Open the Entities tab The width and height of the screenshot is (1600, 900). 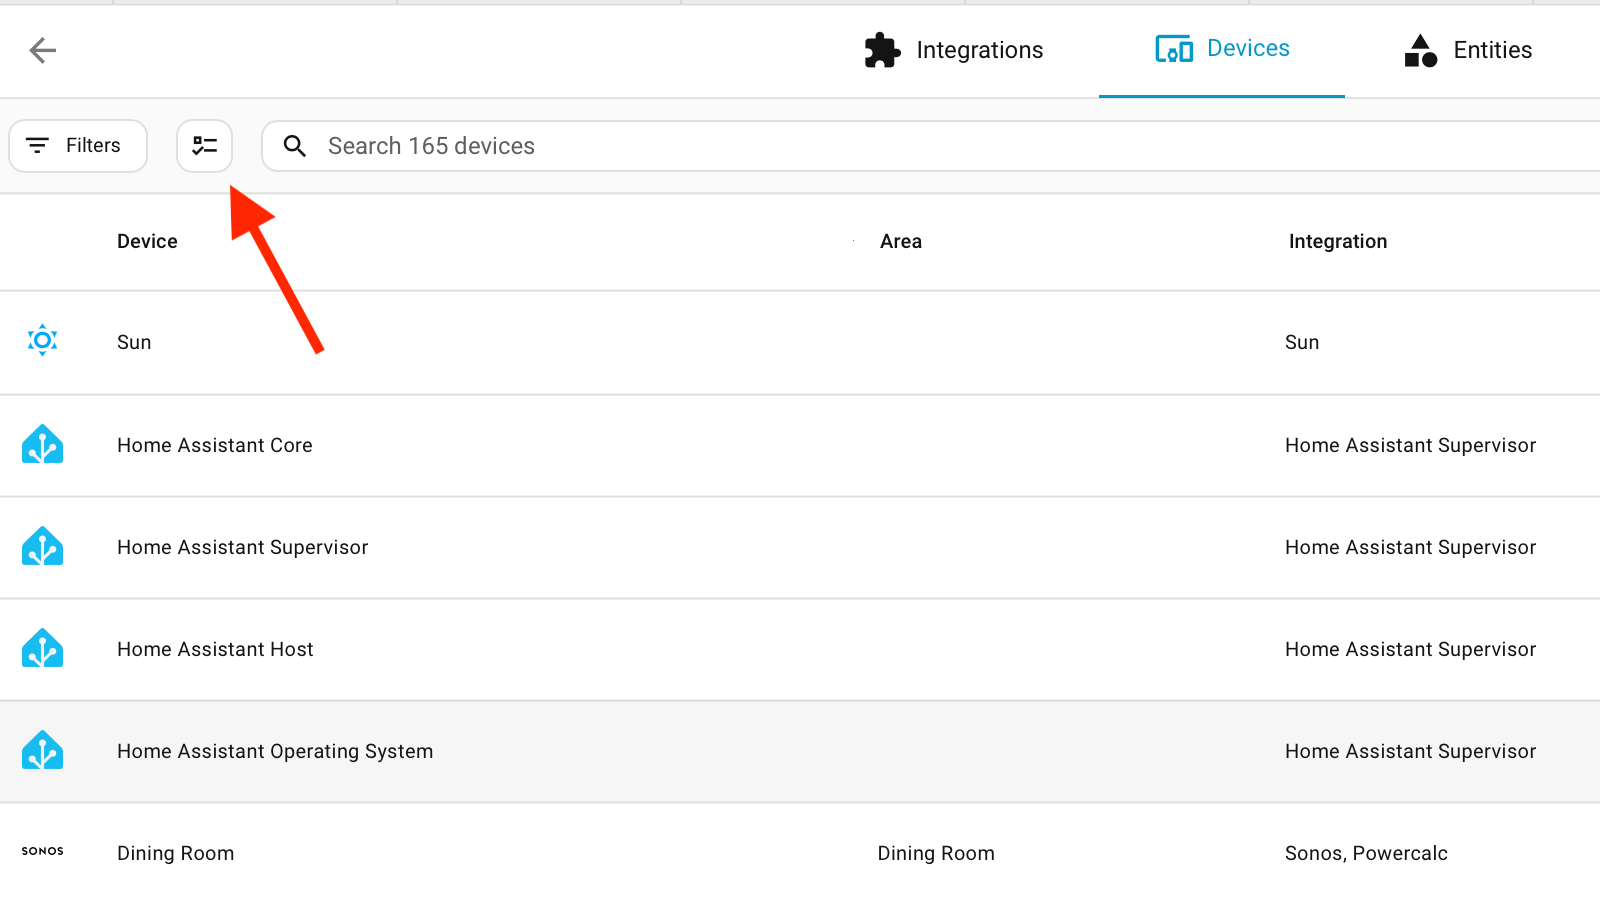[x=1467, y=50]
